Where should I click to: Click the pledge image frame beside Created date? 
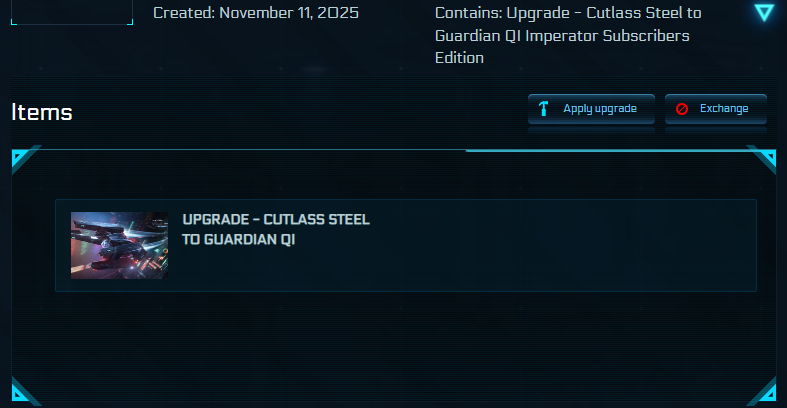coord(70,13)
